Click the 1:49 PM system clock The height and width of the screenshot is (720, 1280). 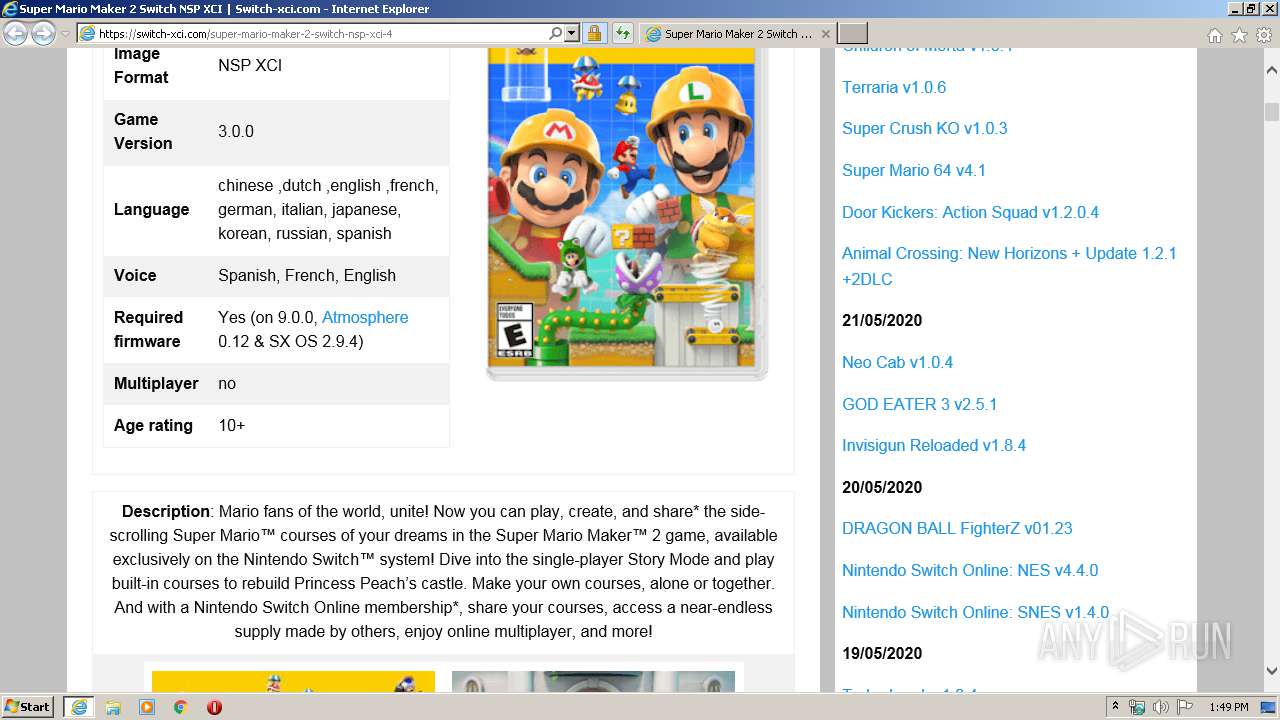tap(1228, 707)
